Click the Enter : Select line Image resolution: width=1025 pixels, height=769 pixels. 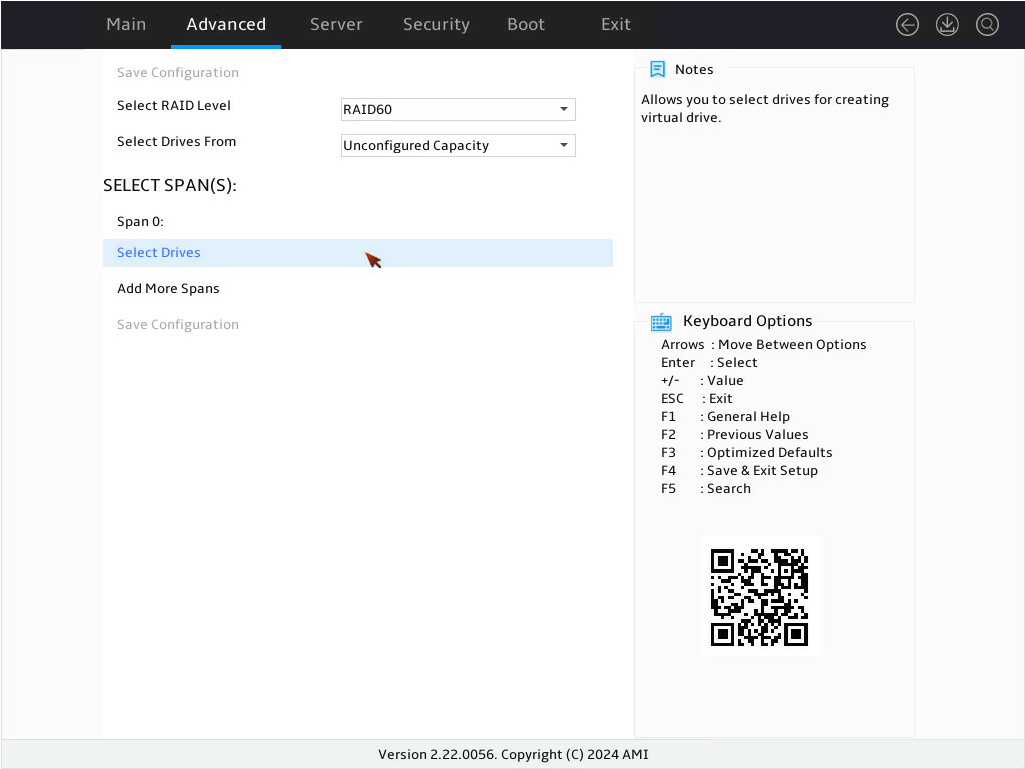[709, 363]
